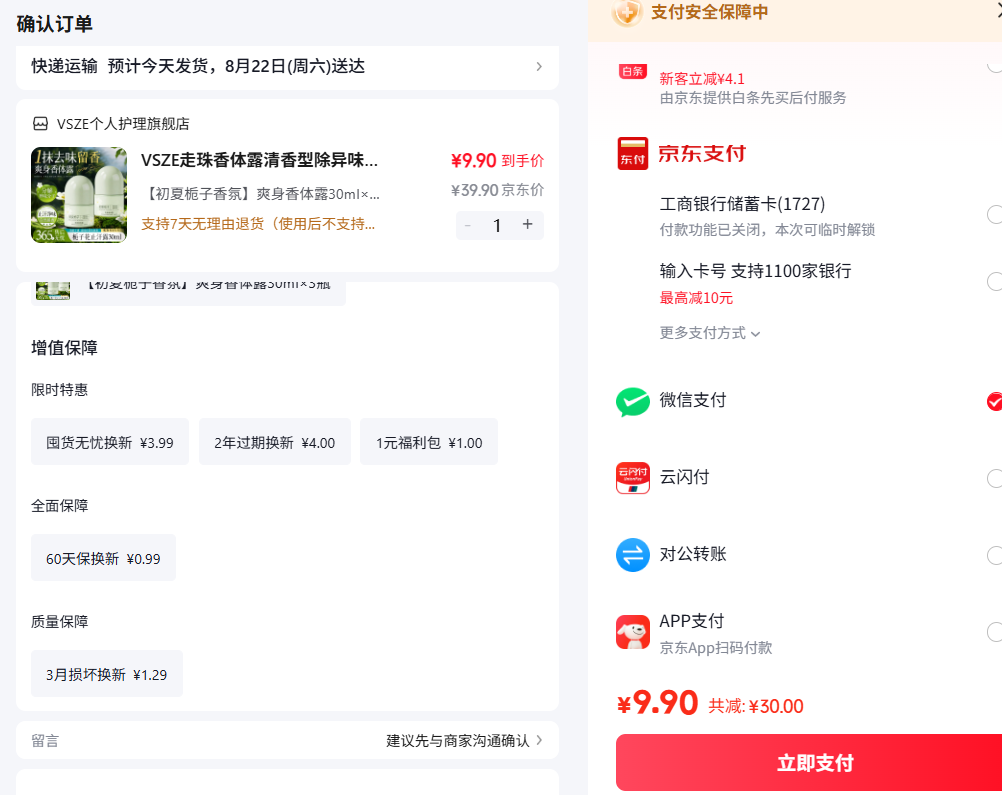Click 共减: ¥30.00 savings text
The image size is (1002, 795).
(x=756, y=706)
